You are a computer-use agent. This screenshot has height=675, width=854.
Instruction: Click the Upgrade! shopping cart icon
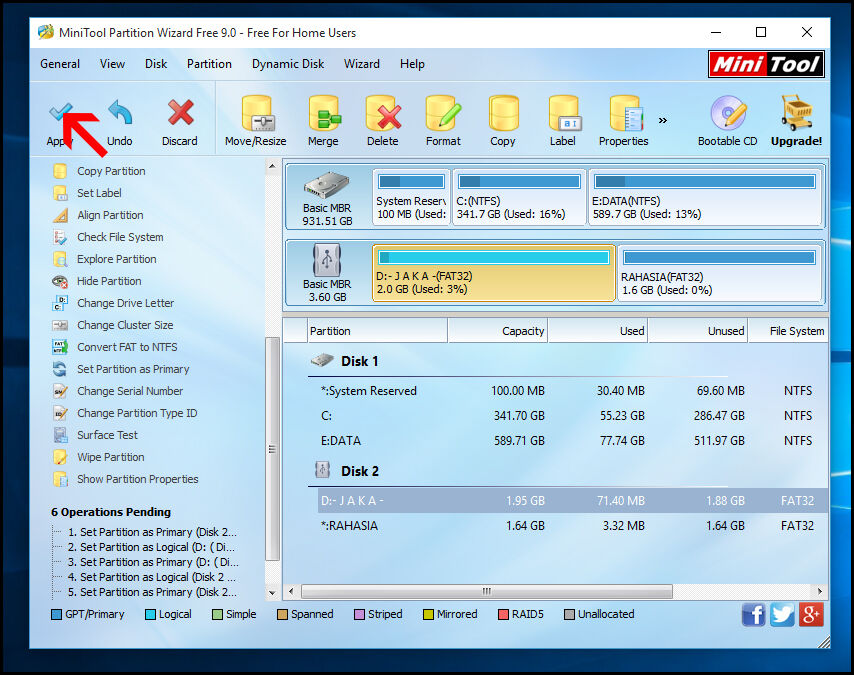tap(796, 112)
